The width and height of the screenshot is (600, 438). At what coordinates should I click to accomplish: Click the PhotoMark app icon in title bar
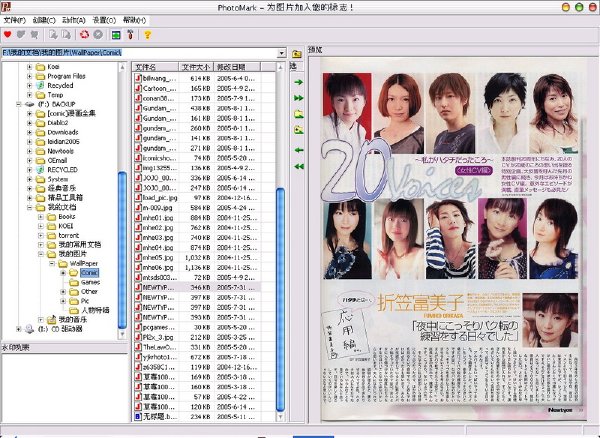click(6, 7)
